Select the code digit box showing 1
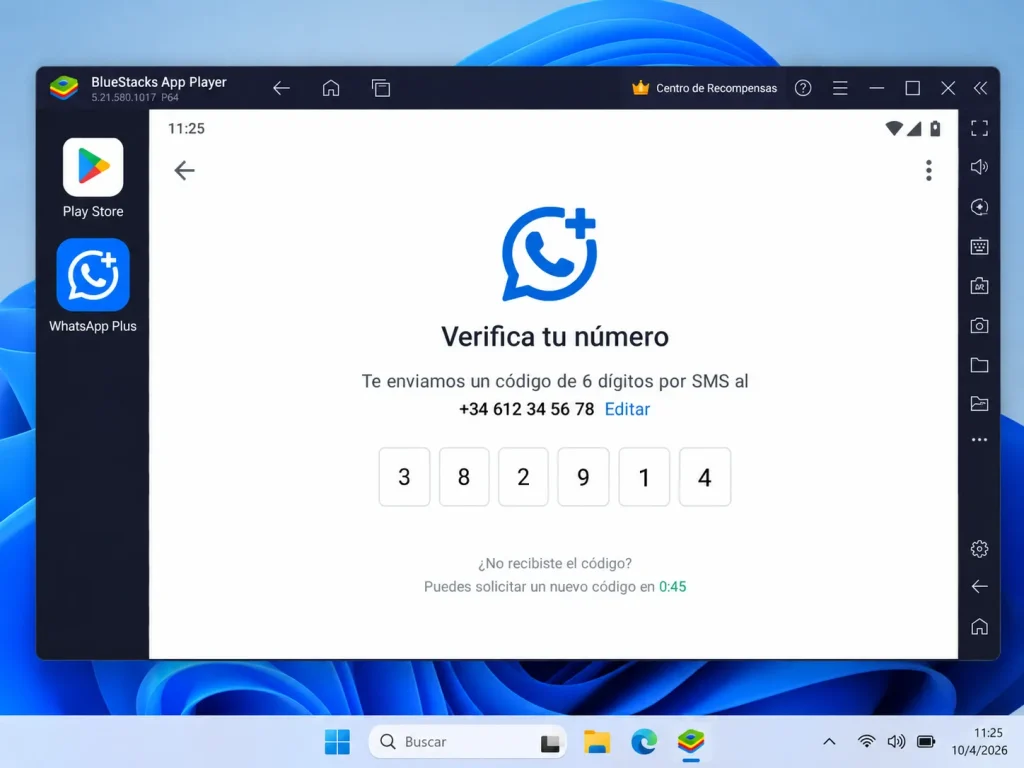Viewport: 1024px width, 768px height. [x=644, y=477]
